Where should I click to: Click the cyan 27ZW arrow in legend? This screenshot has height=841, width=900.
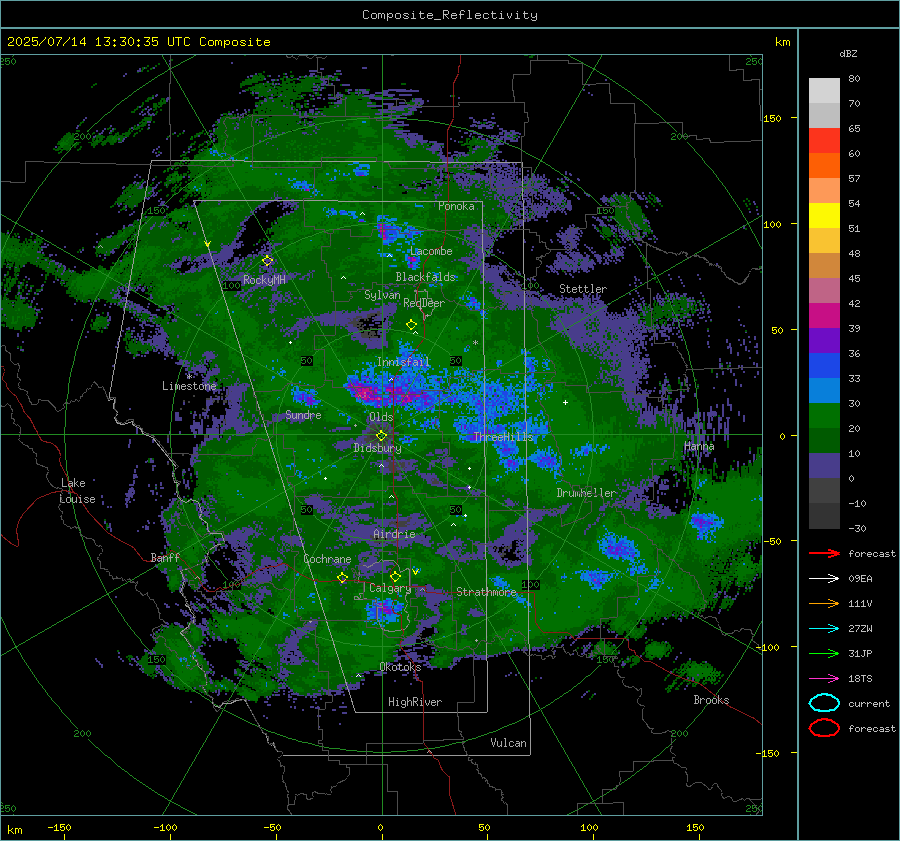pyautogui.click(x=824, y=629)
